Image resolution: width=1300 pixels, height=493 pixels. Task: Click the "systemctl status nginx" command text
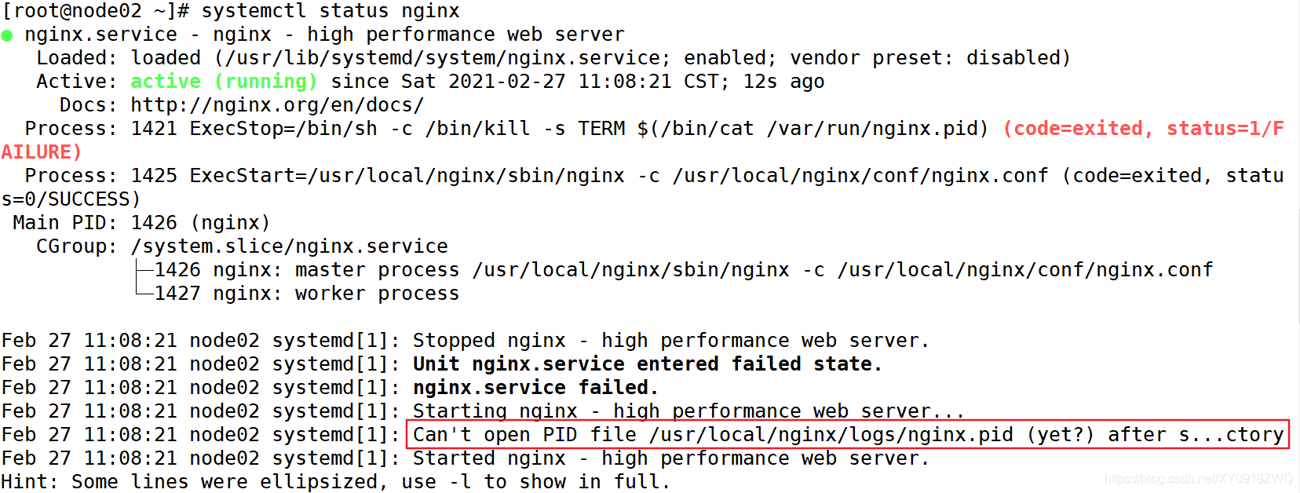330,12
